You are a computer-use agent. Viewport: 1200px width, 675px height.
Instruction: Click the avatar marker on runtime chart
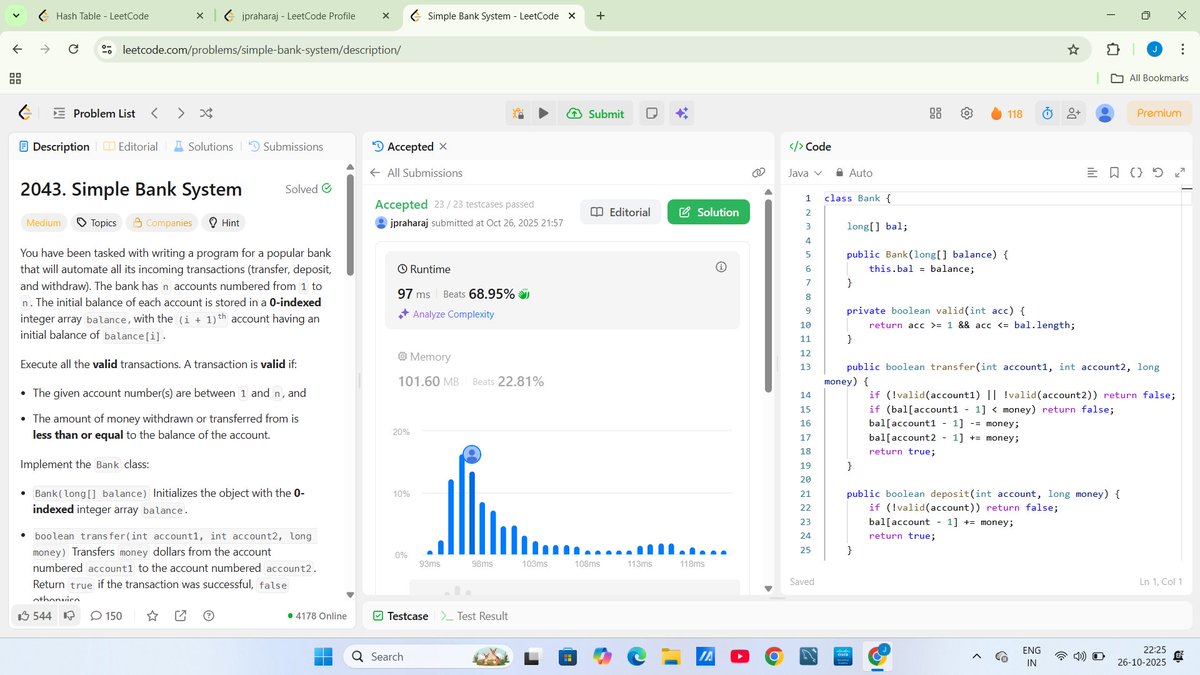click(x=472, y=454)
